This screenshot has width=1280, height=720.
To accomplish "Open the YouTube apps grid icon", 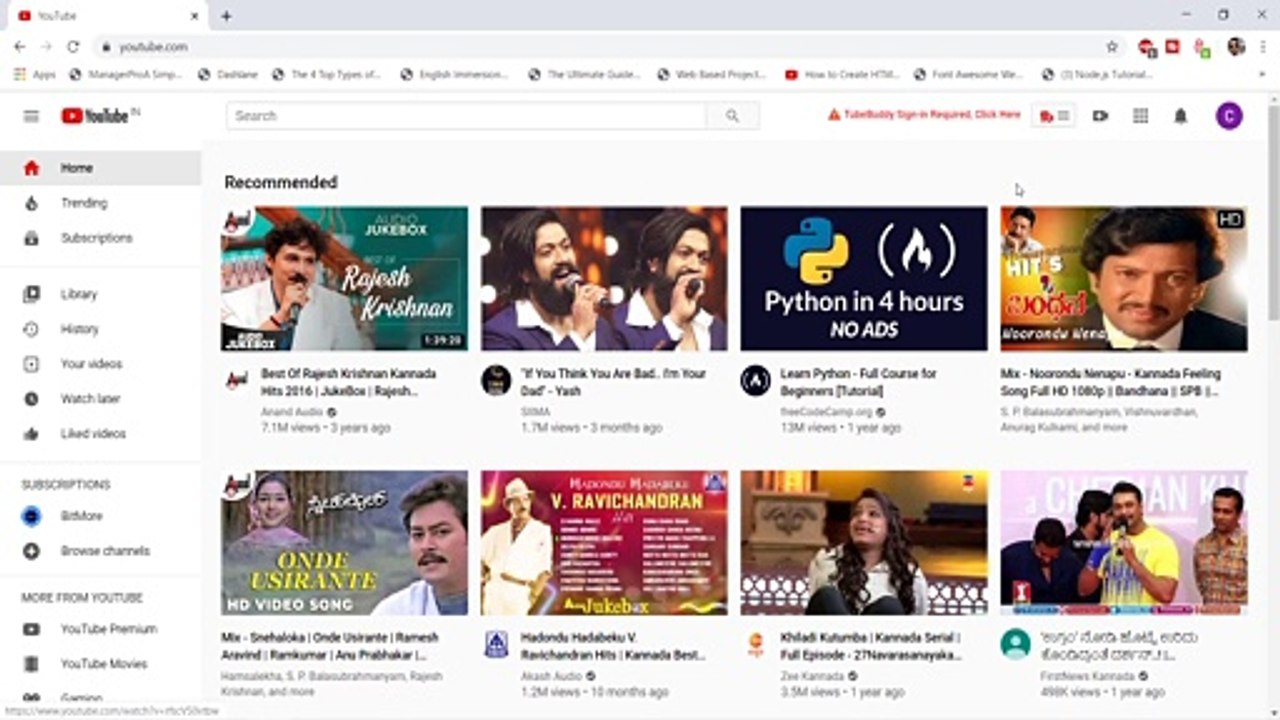I will pyautogui.click(x=1140, y=116).
